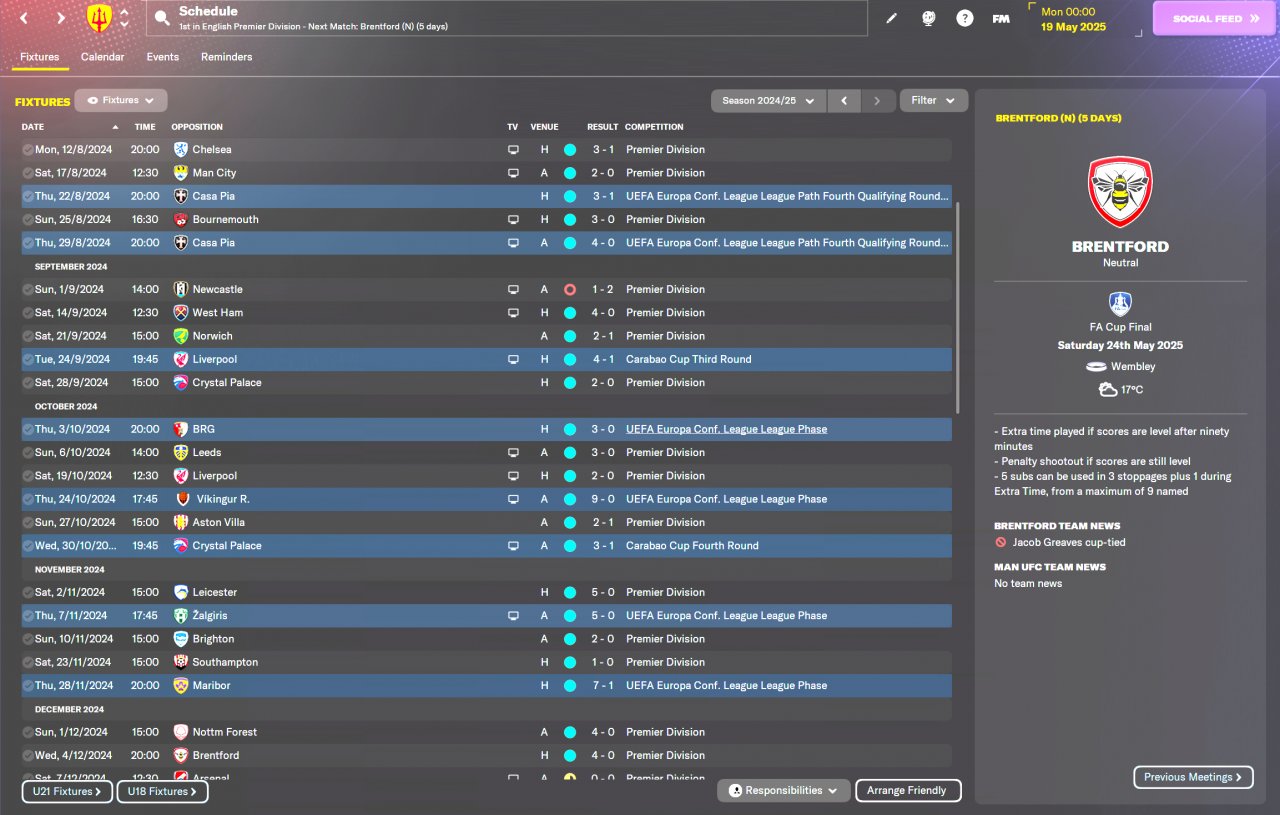The image size is (1280, 815).
Task: Switch to the Fixtures tab
Action: 40,57
